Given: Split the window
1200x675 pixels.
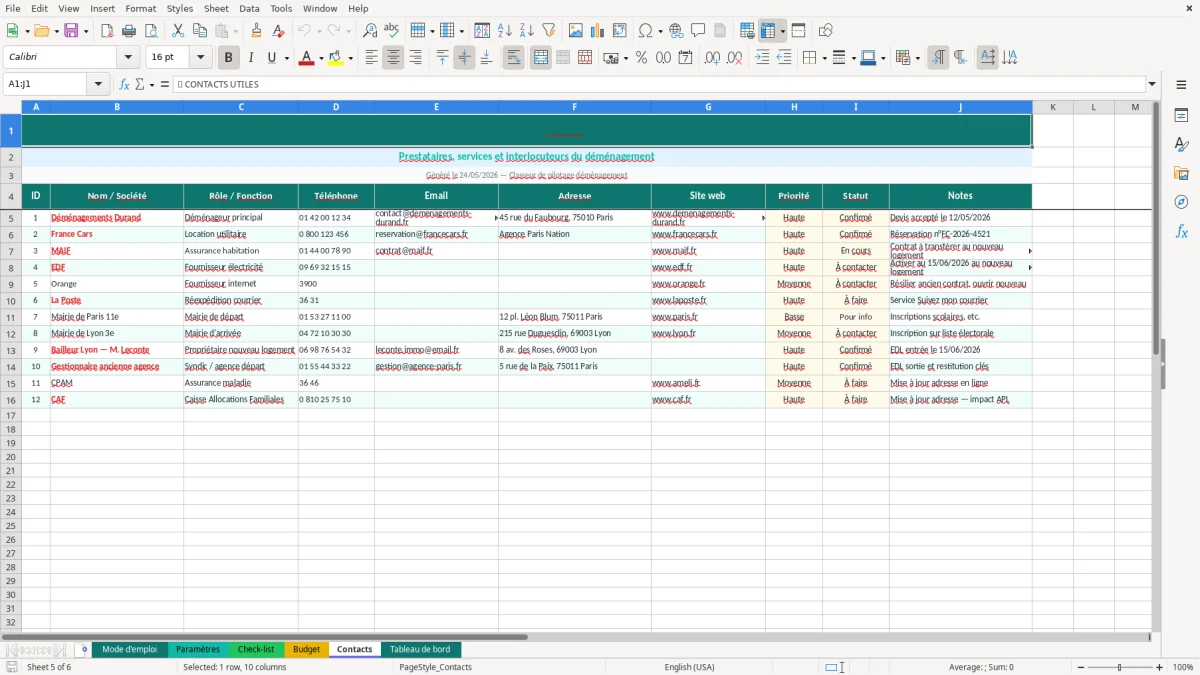Looking at the screenshot, I should point(799,31).
